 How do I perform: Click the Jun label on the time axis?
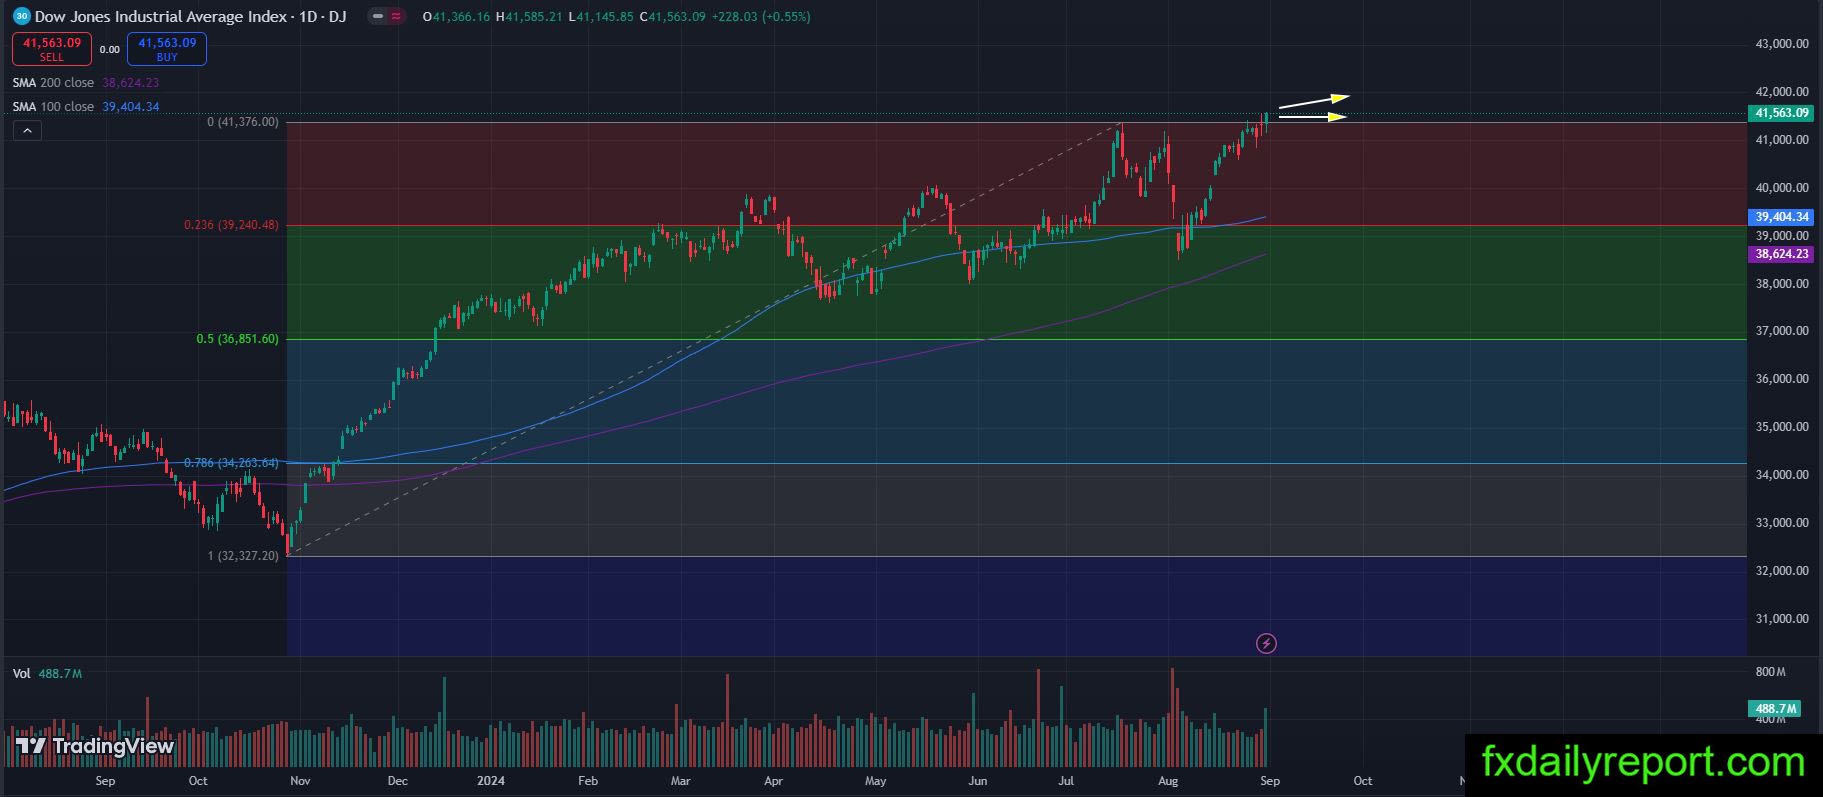point(977,781)
